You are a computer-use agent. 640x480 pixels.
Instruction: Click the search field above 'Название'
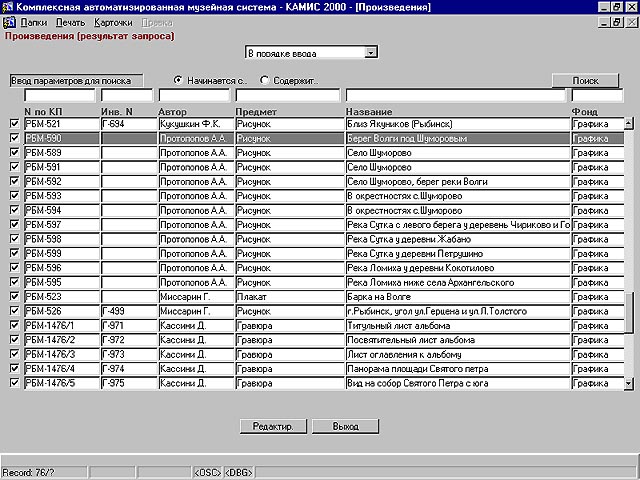[x=456, y=96]
